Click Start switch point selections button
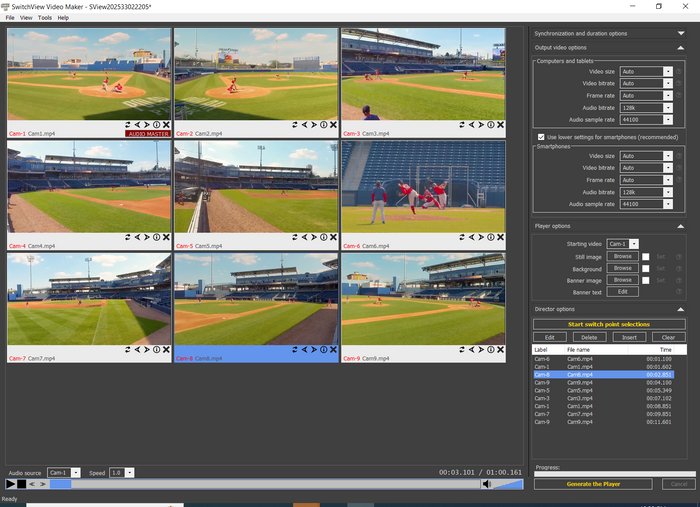Screen dimensions: 700x507 point(608,324)
